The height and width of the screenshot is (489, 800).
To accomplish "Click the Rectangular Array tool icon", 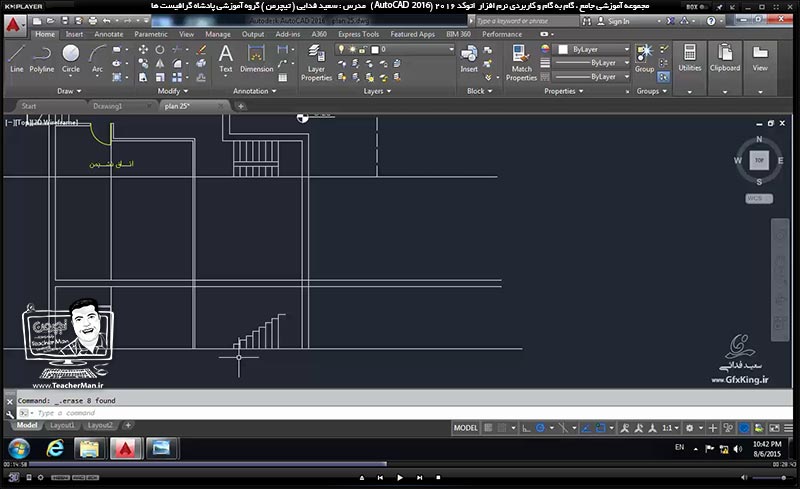I will (x=177, y=77).
